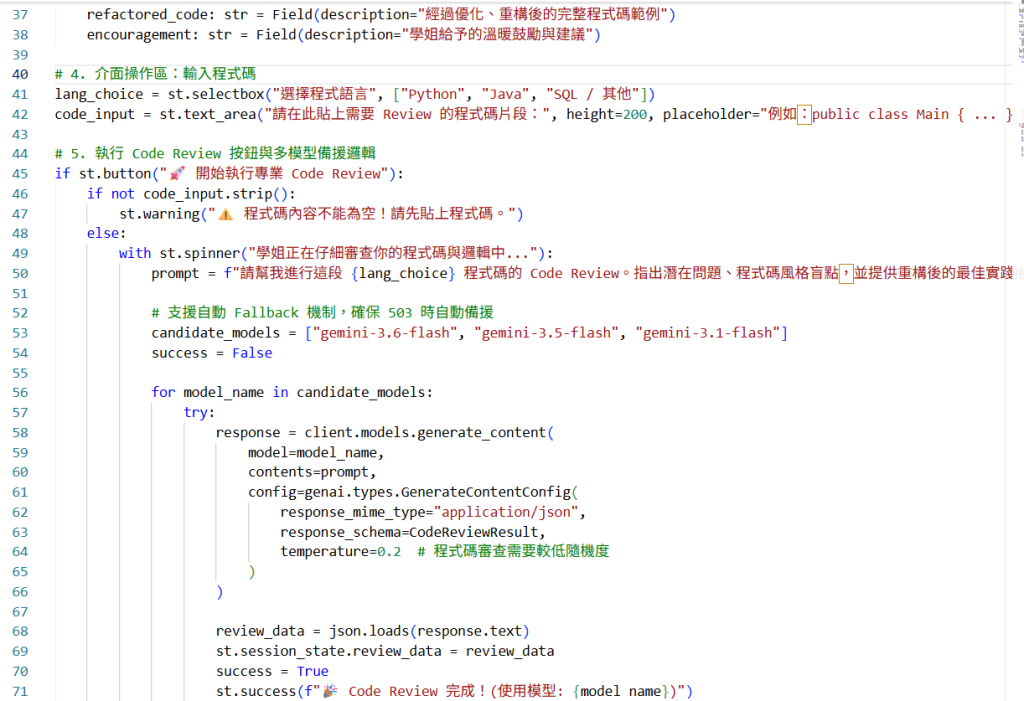Click line number 40 in the gutter
Image resolution: width=1024 pixels, height=701 pixels.
pyautogui.click(x=20, y=74)
